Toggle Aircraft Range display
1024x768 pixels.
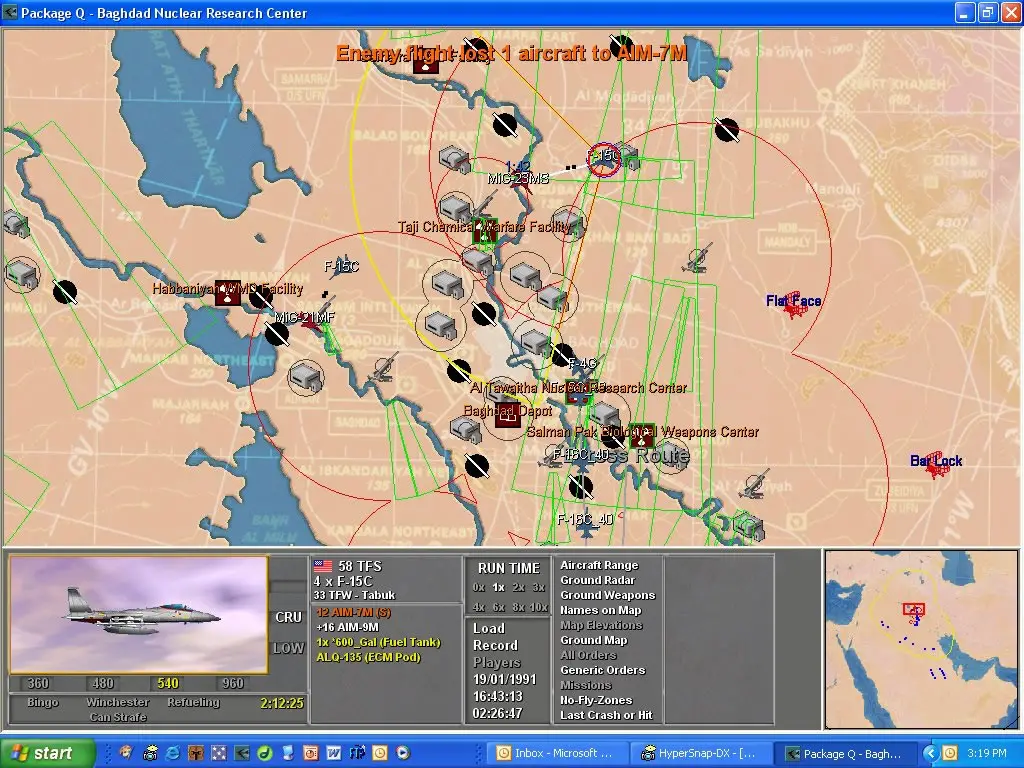pyautogui.click(x=598, y=566)
